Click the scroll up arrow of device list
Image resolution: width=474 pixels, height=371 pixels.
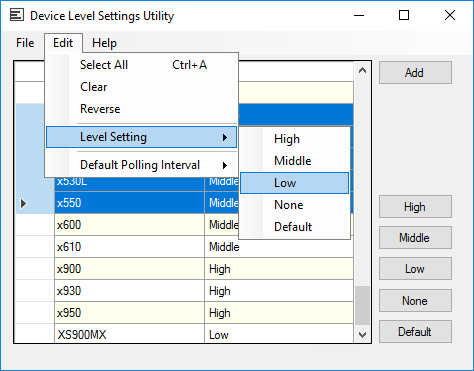(362, 70)
